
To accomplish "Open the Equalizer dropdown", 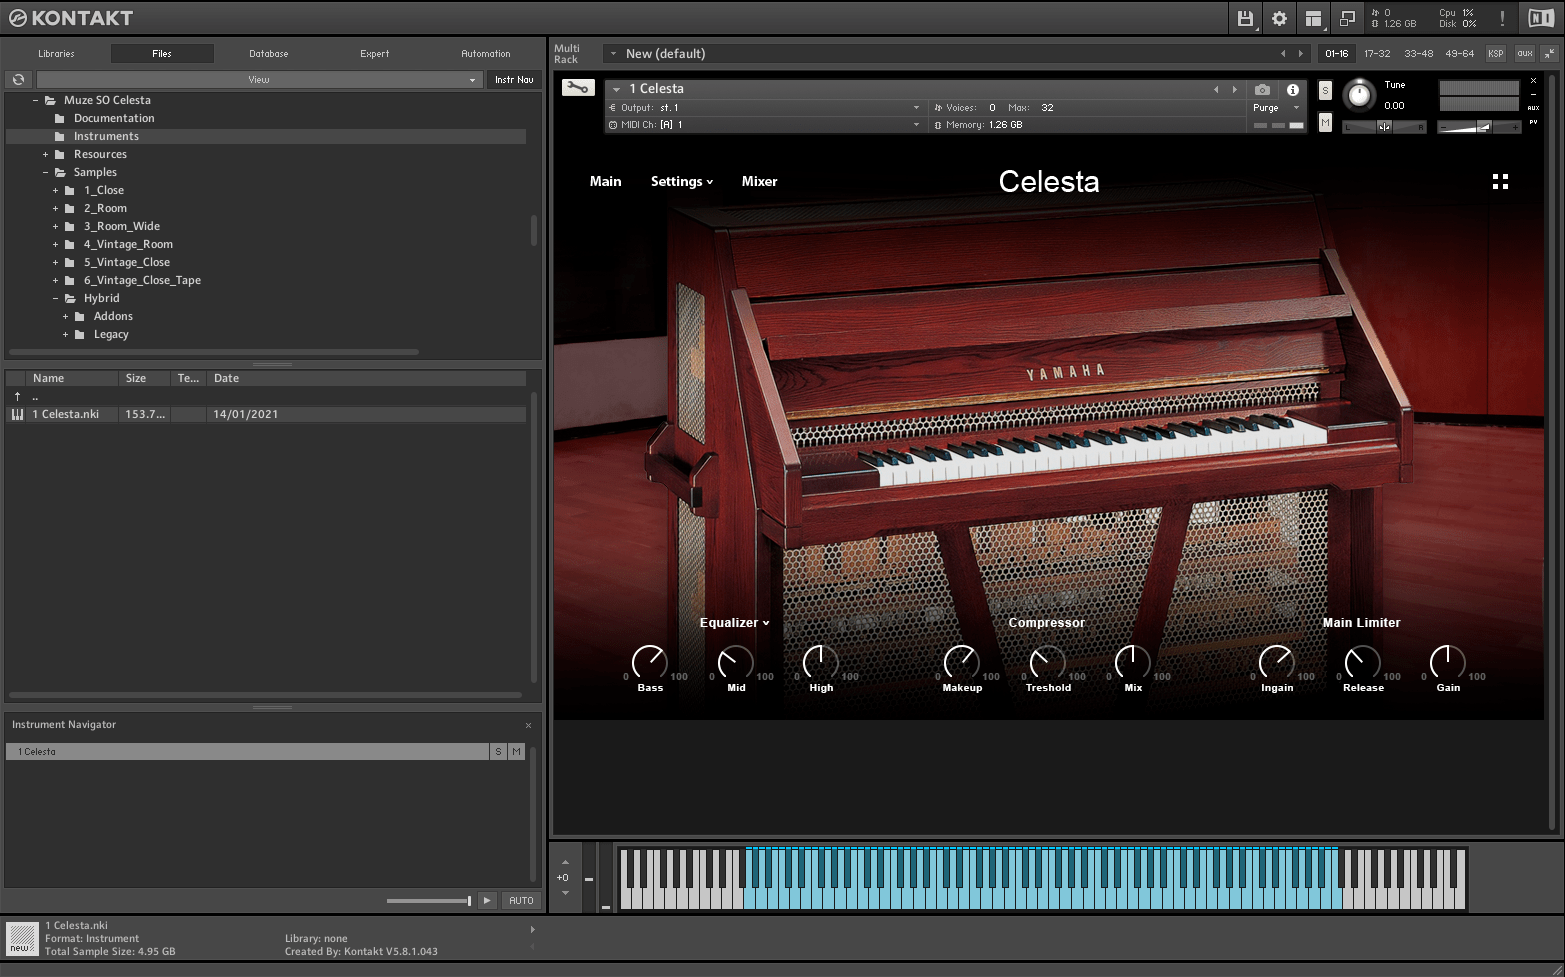I will click(735, 622).
